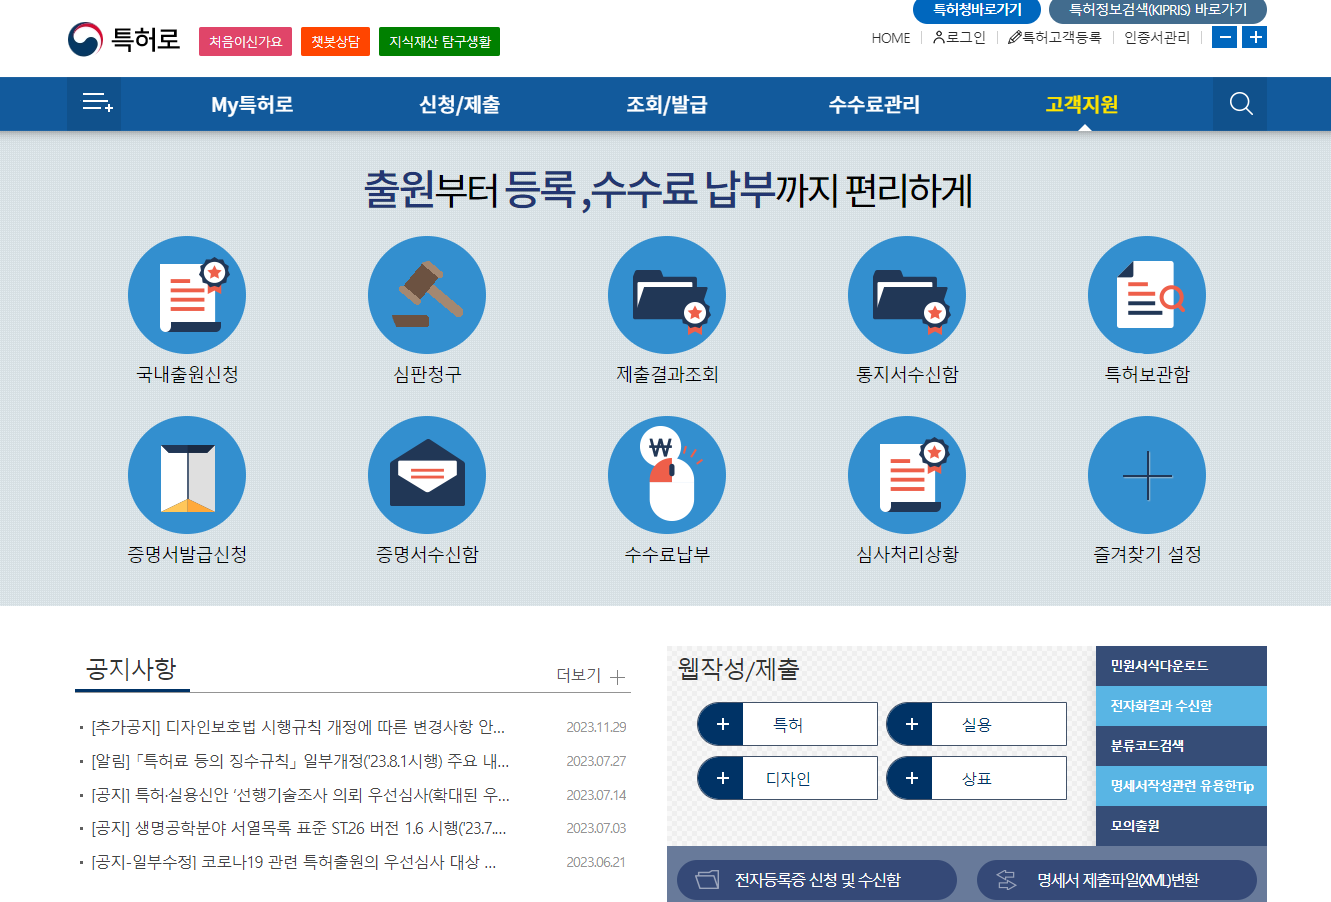Select 증명서발급신청 certificate issuance icon
This screenshot has width=1331, height=902.
click(187, 474)
